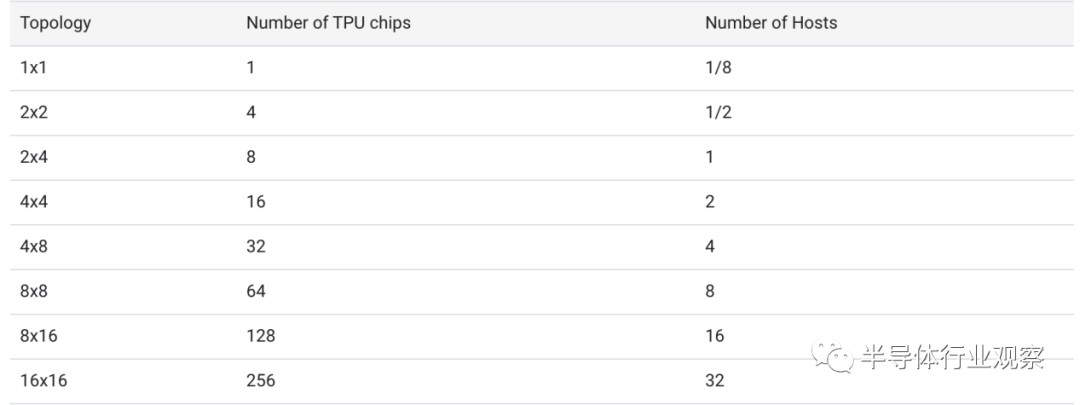Select the 2x4 topology cell
Image resolution: width=1080 pixels, height=405 pixels.
[x=34, y=157]
